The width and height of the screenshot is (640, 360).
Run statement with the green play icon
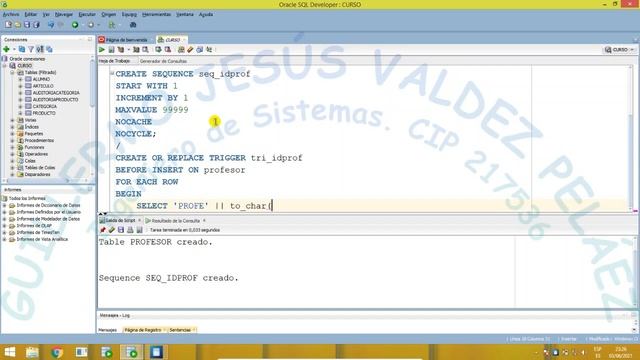tap(102, 50)
